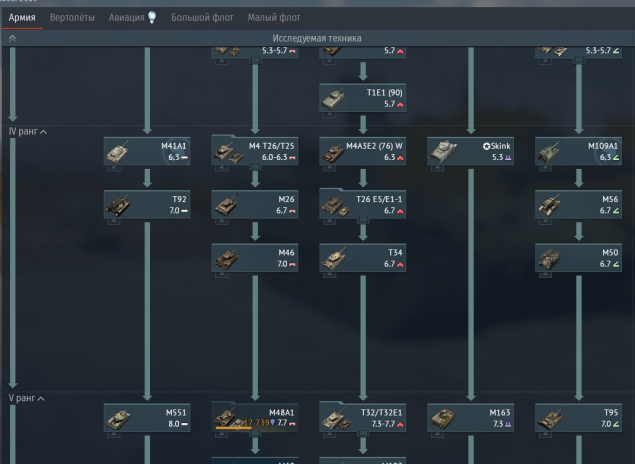Click the 17 739 research points value

pos(257,423)
